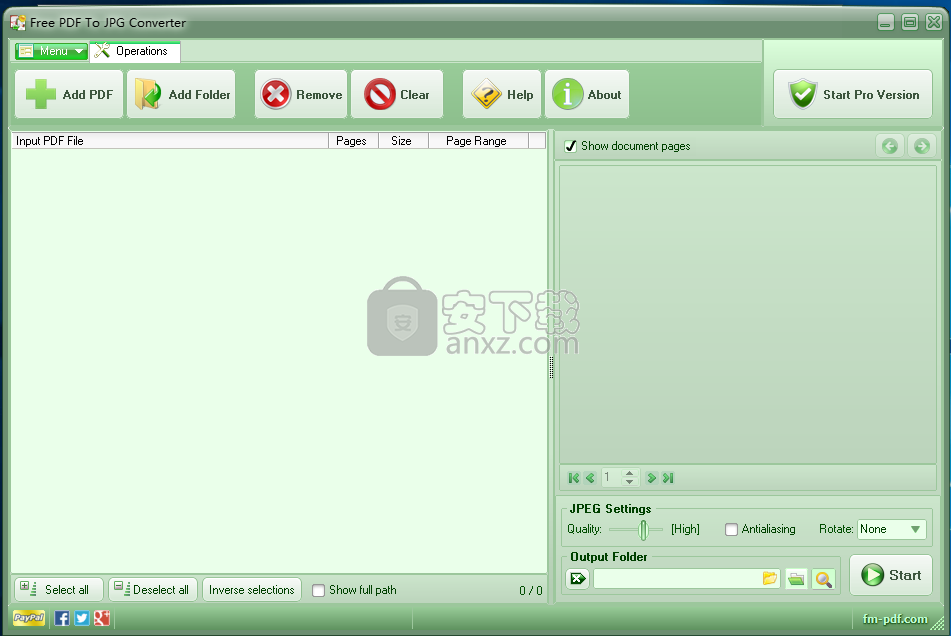Click Start Pro Version button
The image size is (951, 636).
[853, 94]
